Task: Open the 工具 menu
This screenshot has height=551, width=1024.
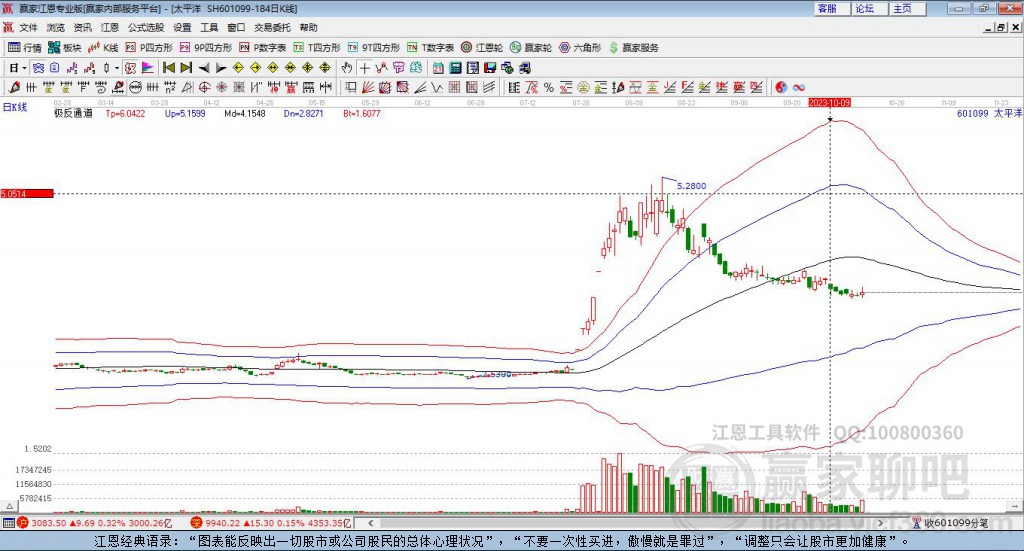Action: (209, 27)
